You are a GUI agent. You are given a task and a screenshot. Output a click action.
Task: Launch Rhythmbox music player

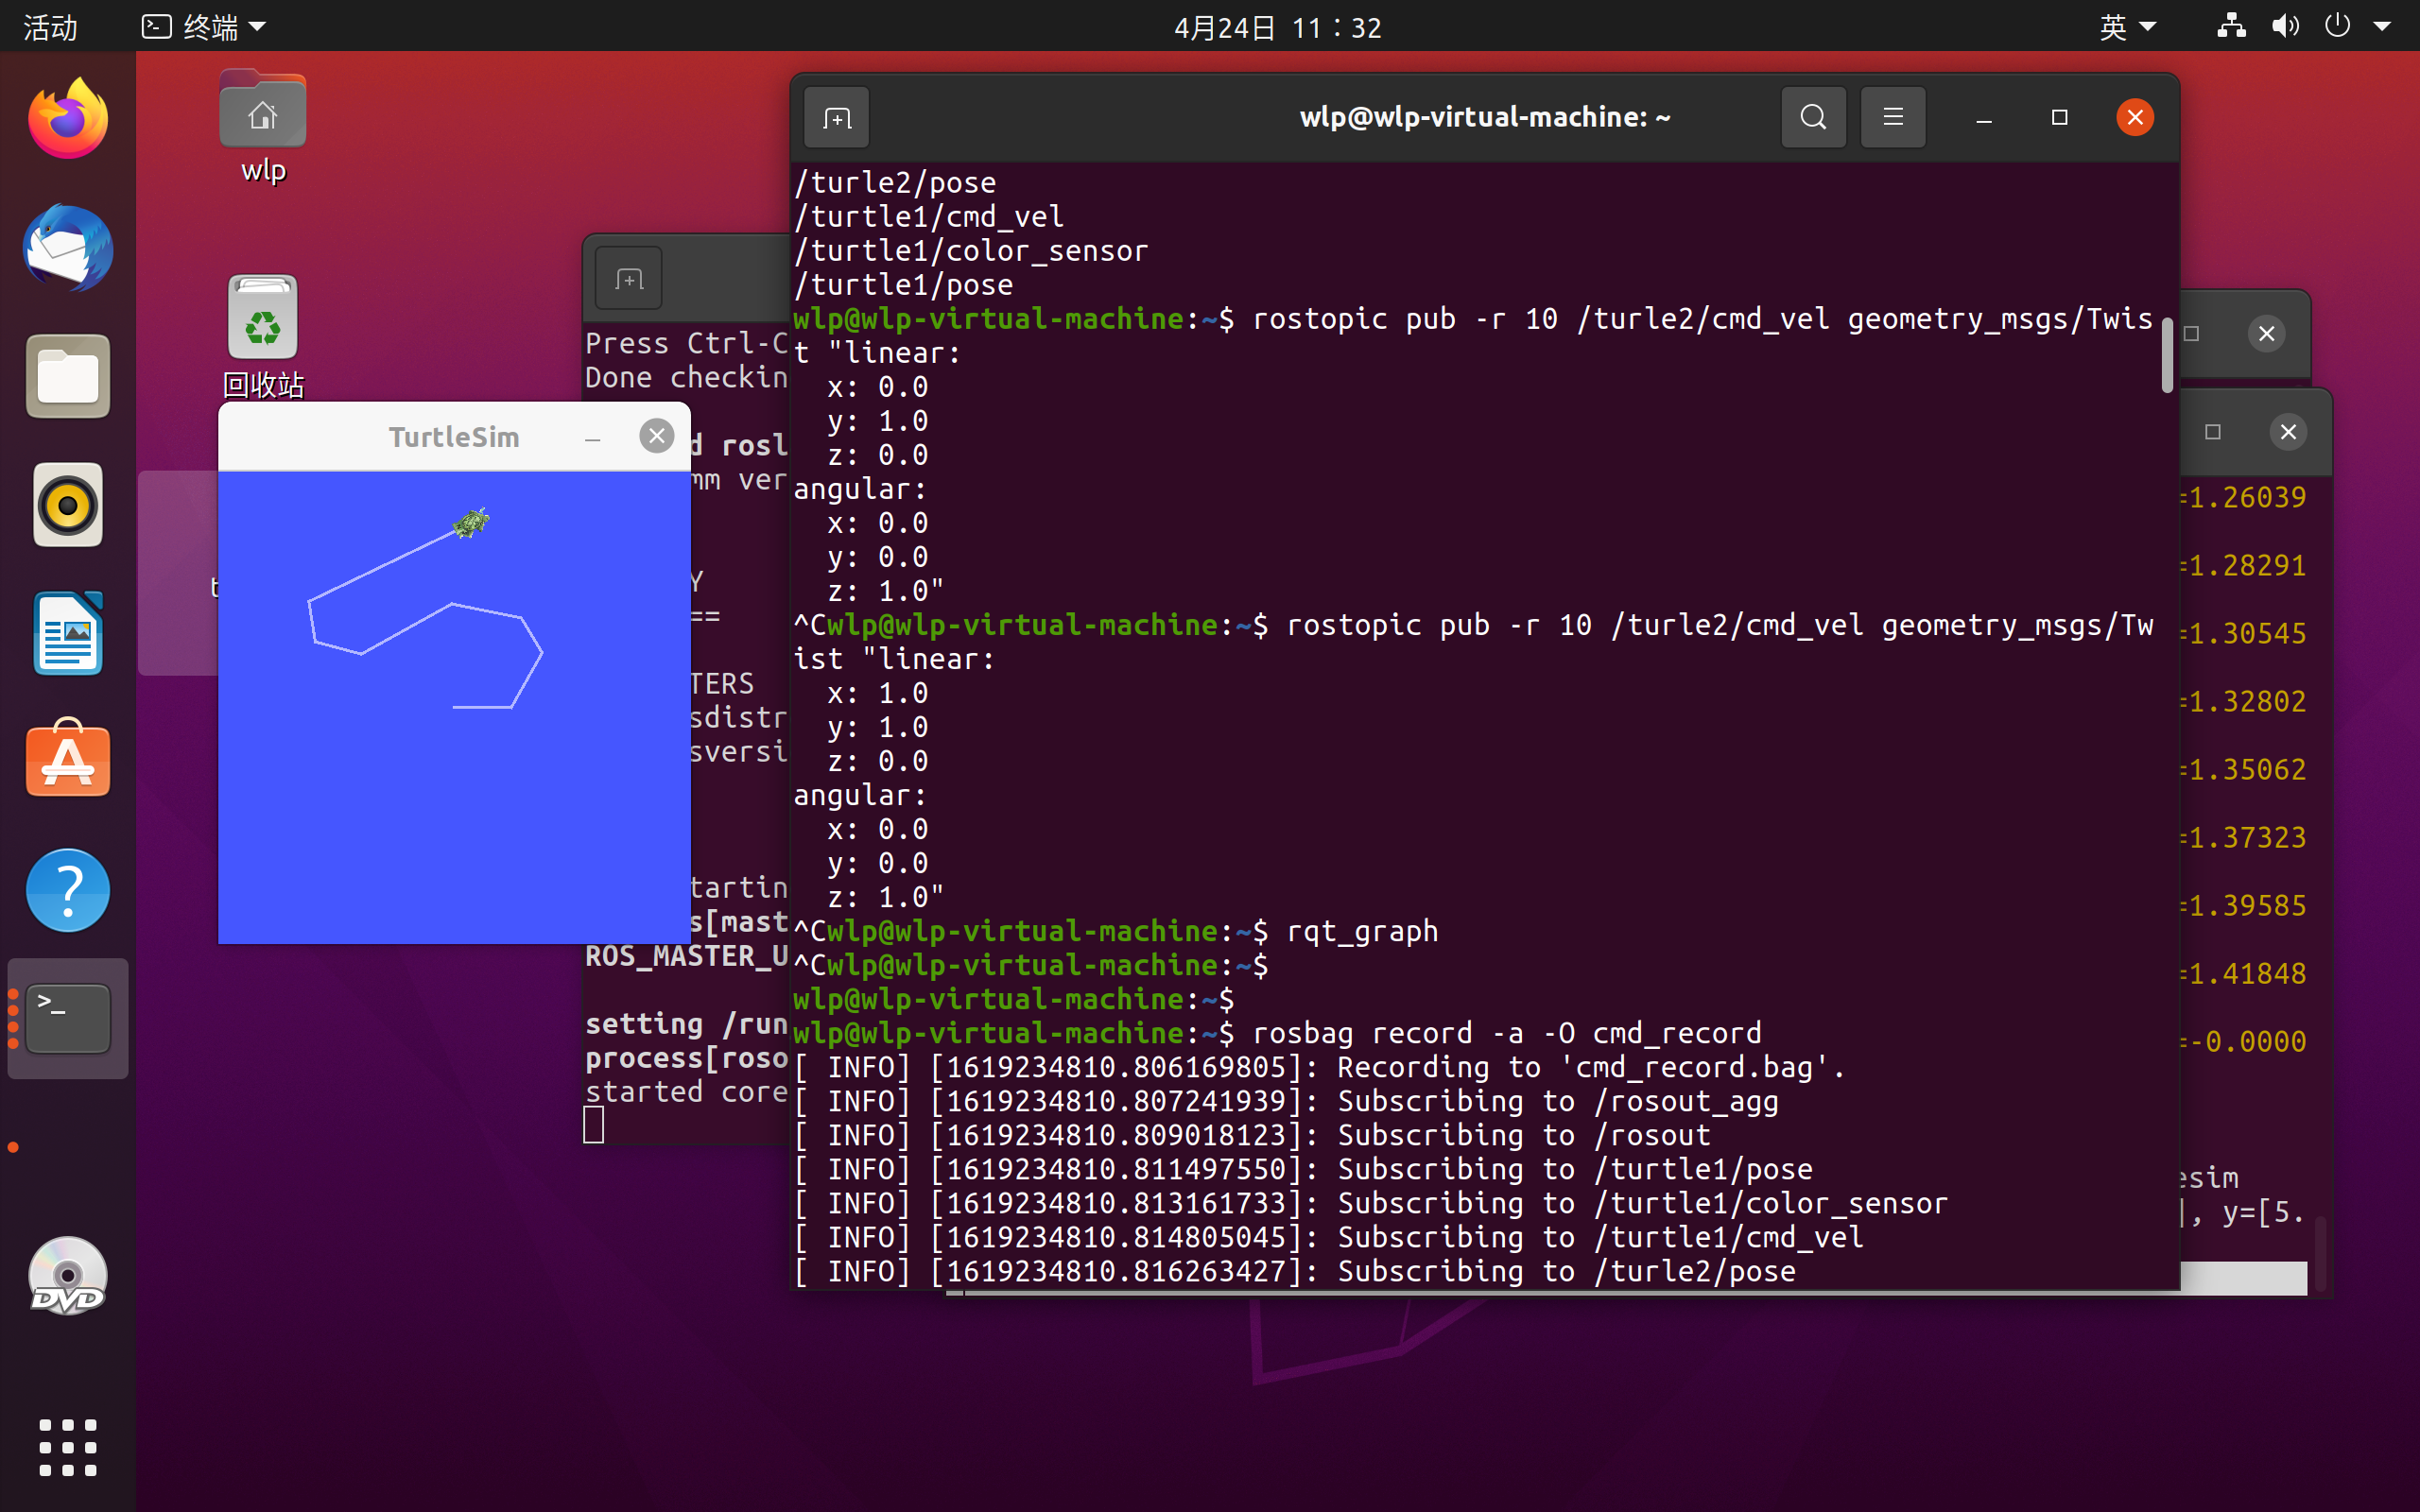point(68,505)
